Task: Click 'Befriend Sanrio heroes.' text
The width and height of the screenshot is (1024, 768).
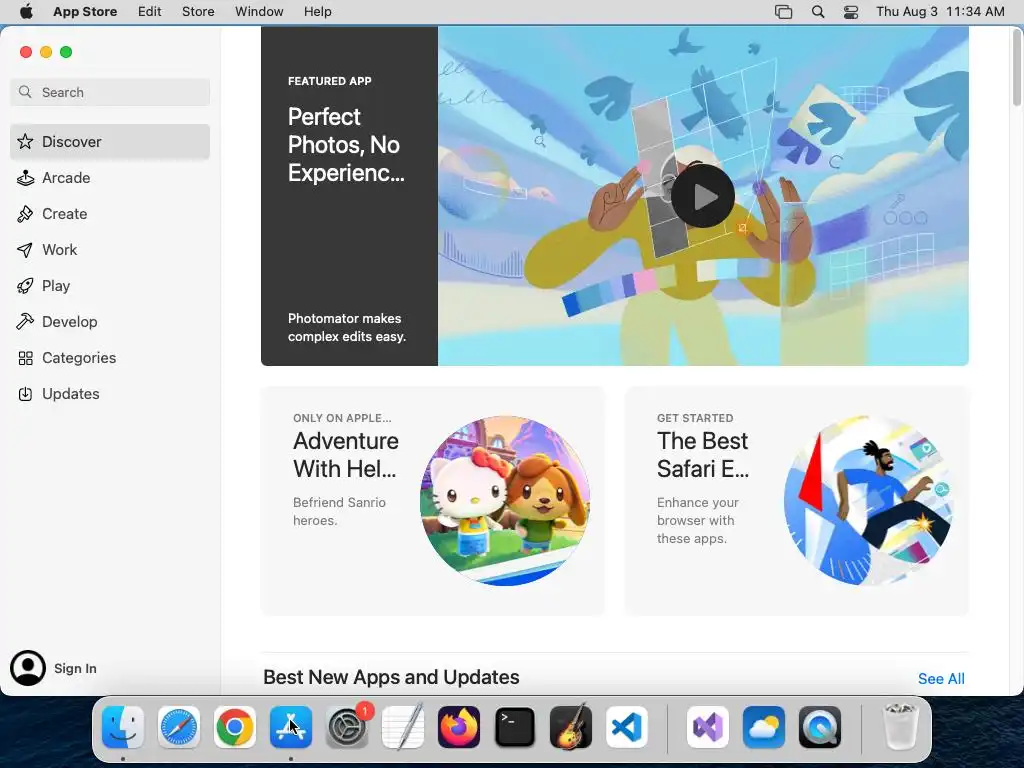Action: click(x=340, y=511)
